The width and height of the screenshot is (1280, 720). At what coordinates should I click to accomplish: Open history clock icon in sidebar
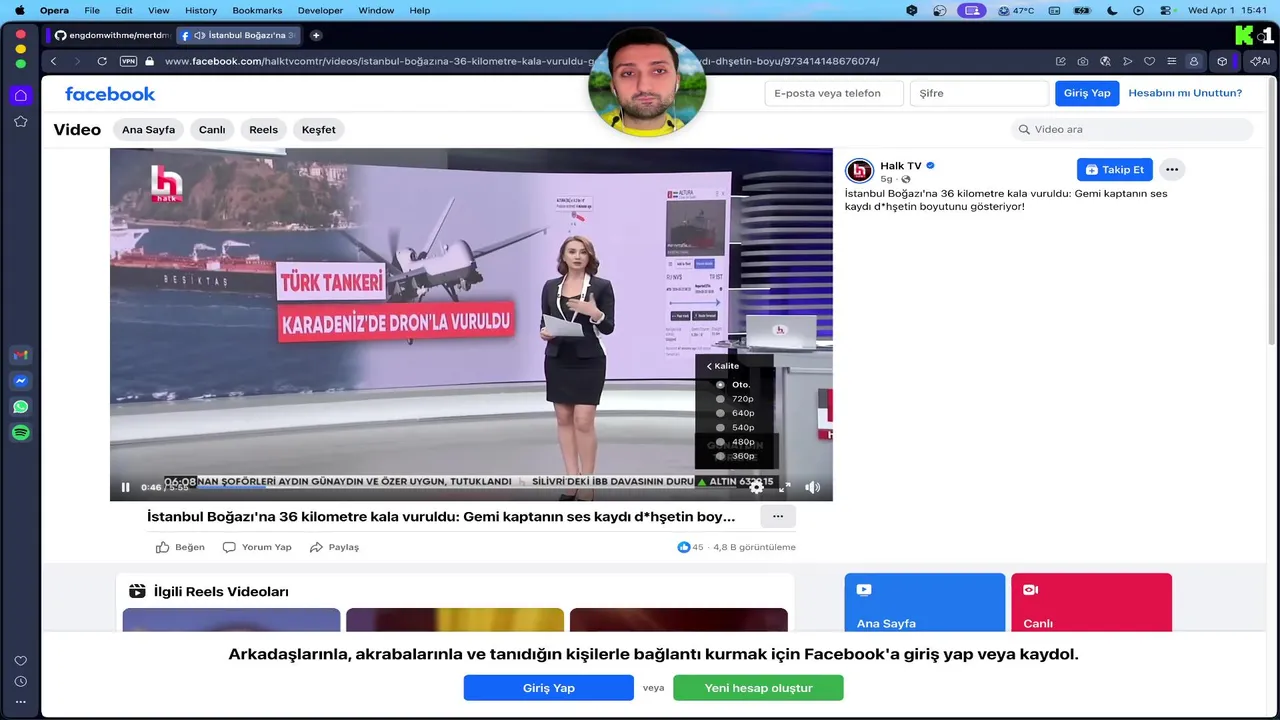pyautogui.click(x=20, y=682)
